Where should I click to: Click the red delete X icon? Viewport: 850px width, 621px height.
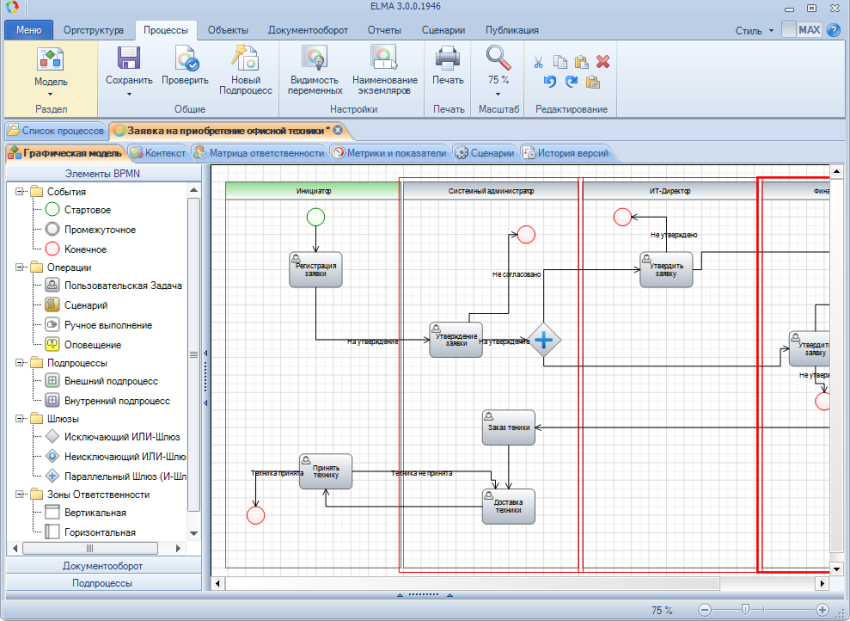tap(603, 62)
